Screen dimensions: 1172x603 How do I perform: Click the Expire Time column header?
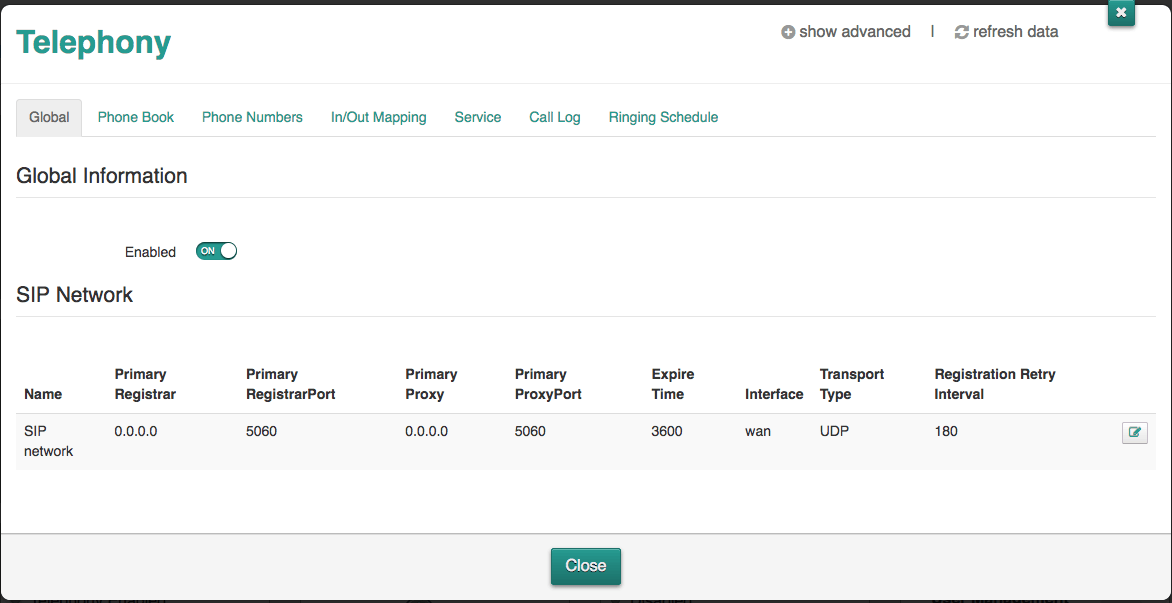[673, 384]
